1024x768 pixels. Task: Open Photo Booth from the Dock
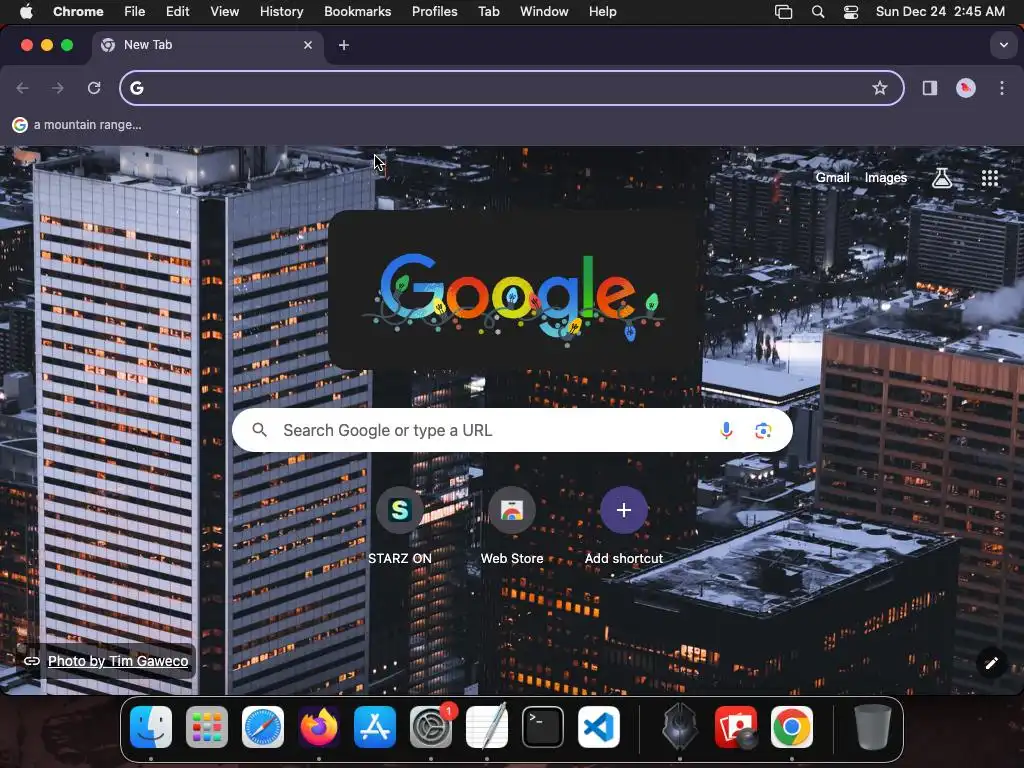coord(736,727)
